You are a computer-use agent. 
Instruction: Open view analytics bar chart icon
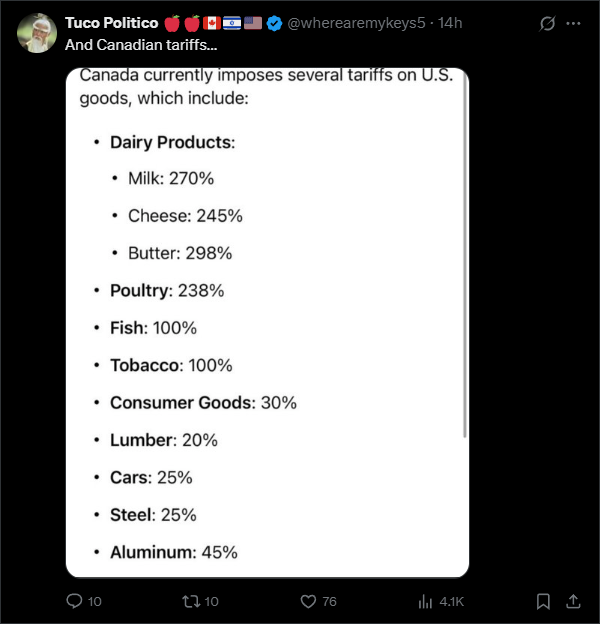425,601
